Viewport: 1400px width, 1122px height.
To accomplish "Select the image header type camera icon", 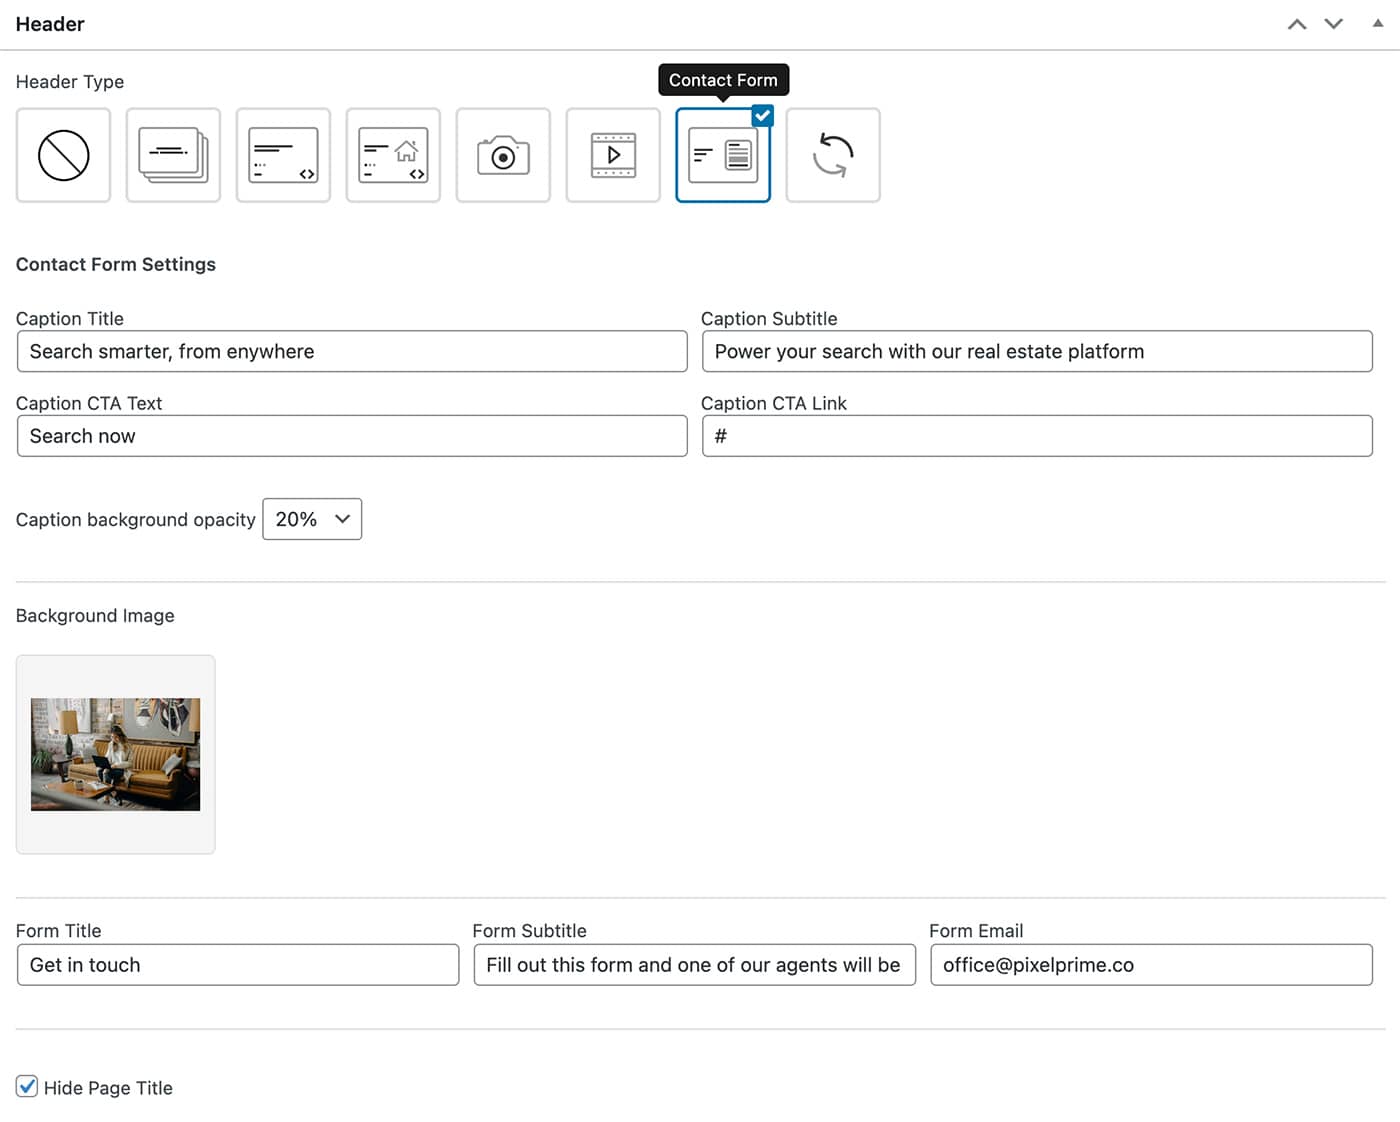I will click(503, 155).
